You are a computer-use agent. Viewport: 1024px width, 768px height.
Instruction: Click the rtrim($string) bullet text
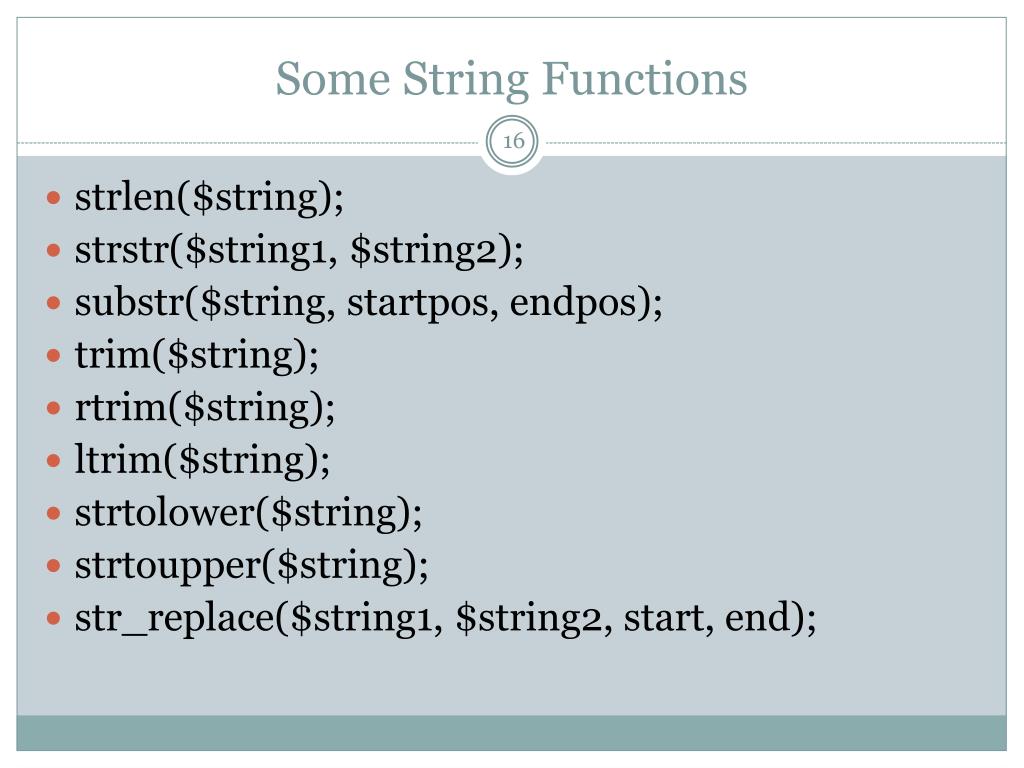coord(205,408)
